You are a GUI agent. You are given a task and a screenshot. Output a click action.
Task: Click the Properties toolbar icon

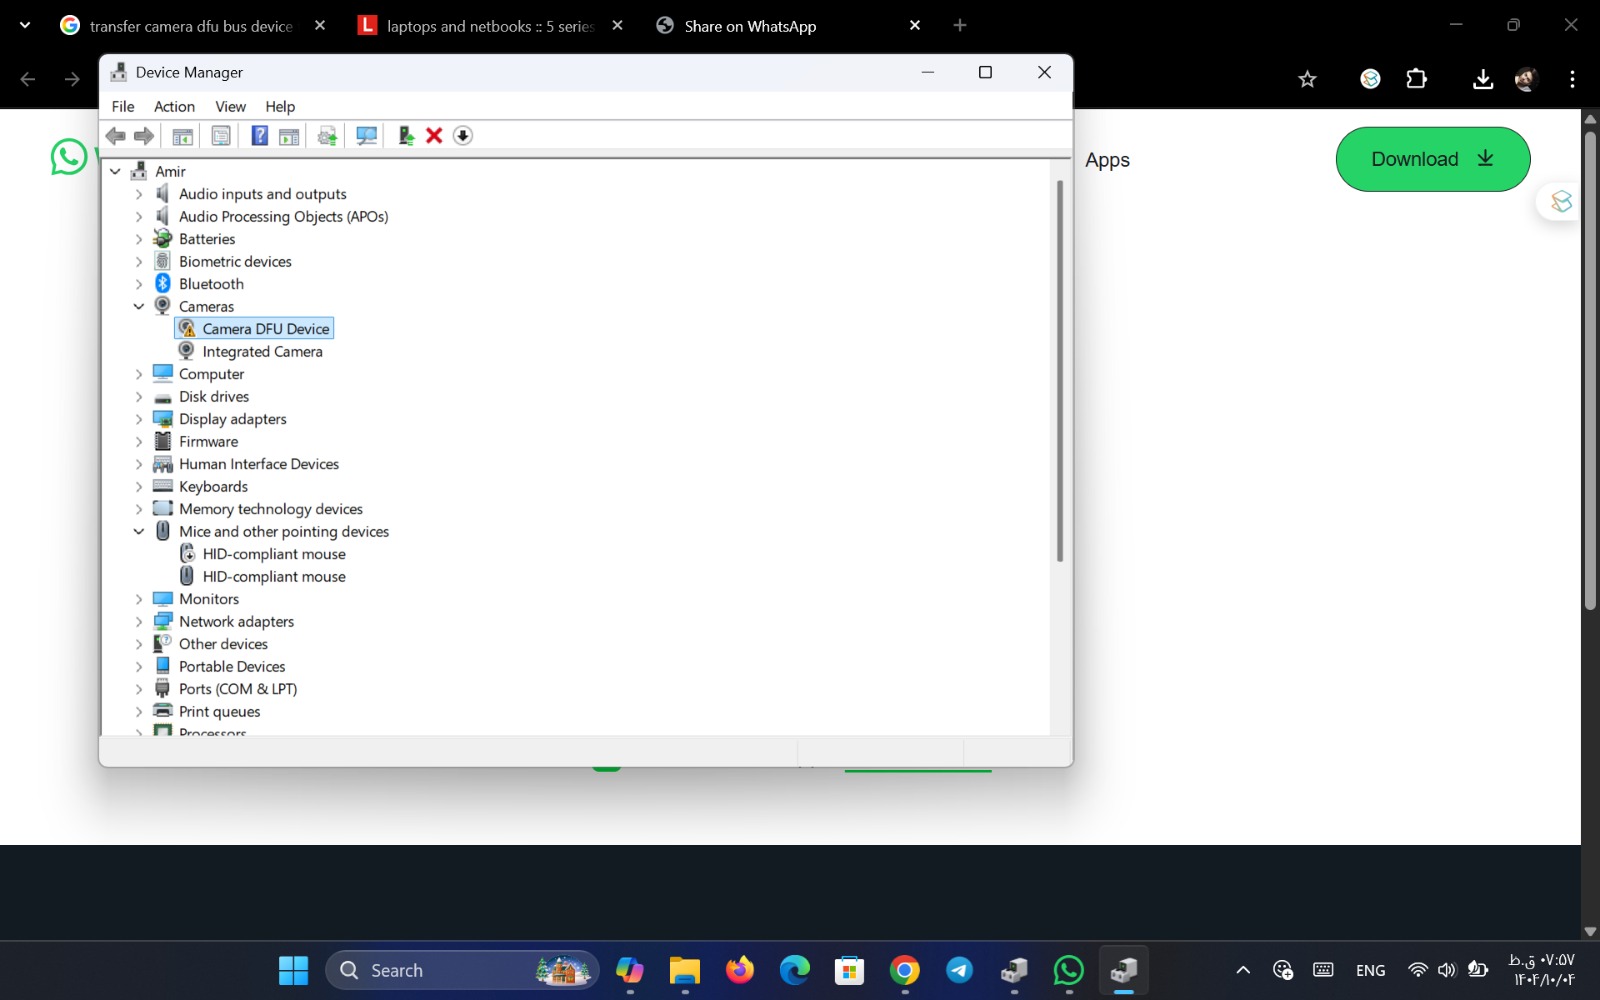tap(221, 135)
